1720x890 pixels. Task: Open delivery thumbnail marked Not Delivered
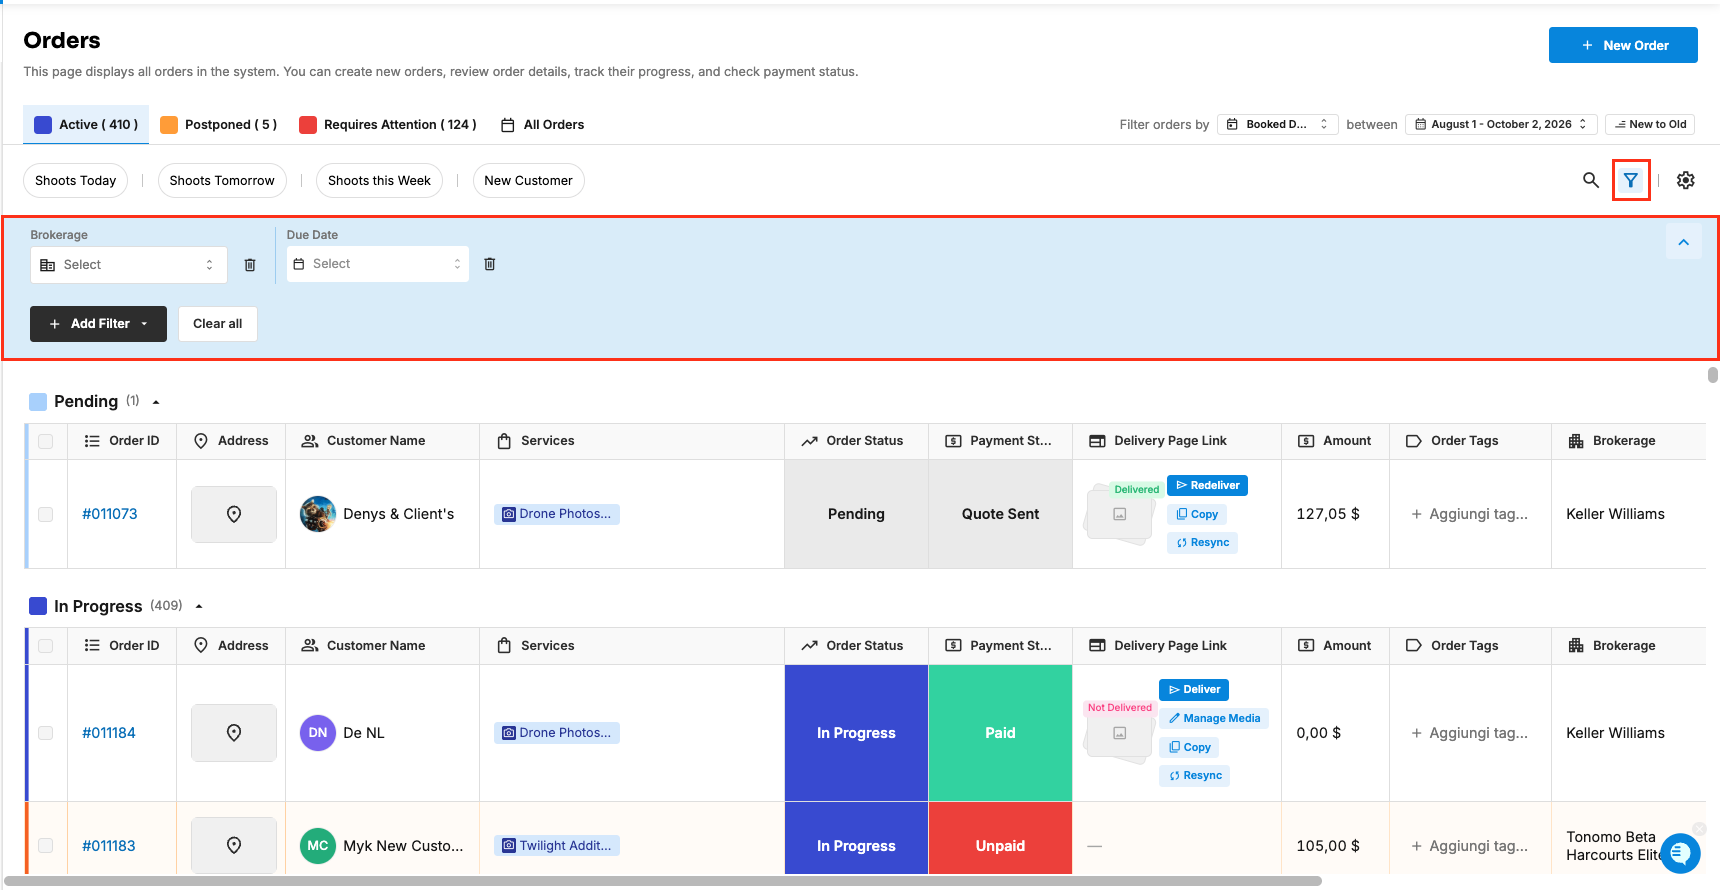[1120, 733]
